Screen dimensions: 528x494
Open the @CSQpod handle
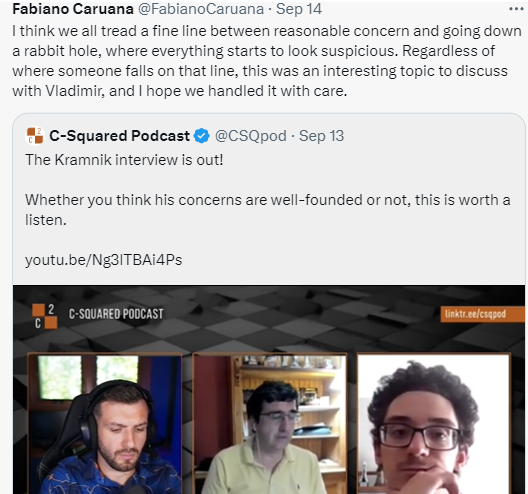(x=251, y=136)
